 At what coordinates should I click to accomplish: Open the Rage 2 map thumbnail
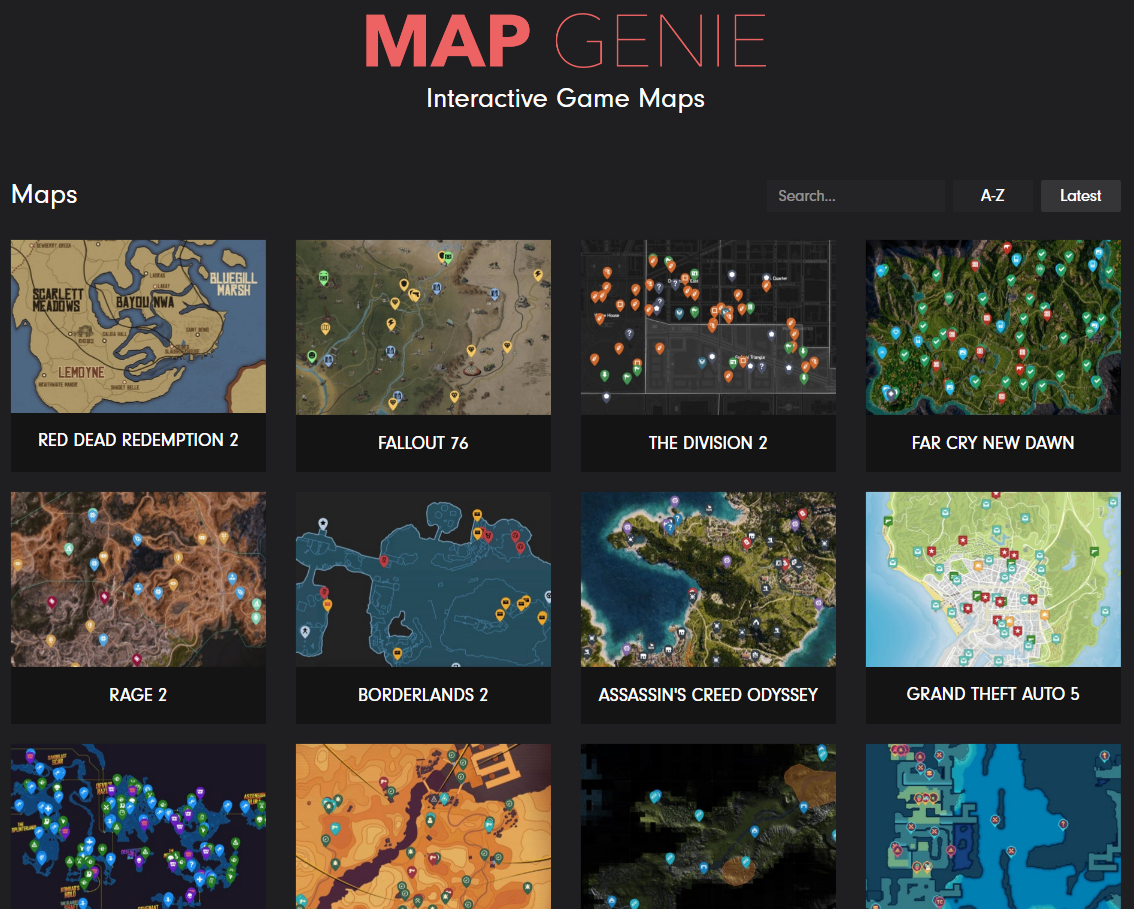[138, 579]
